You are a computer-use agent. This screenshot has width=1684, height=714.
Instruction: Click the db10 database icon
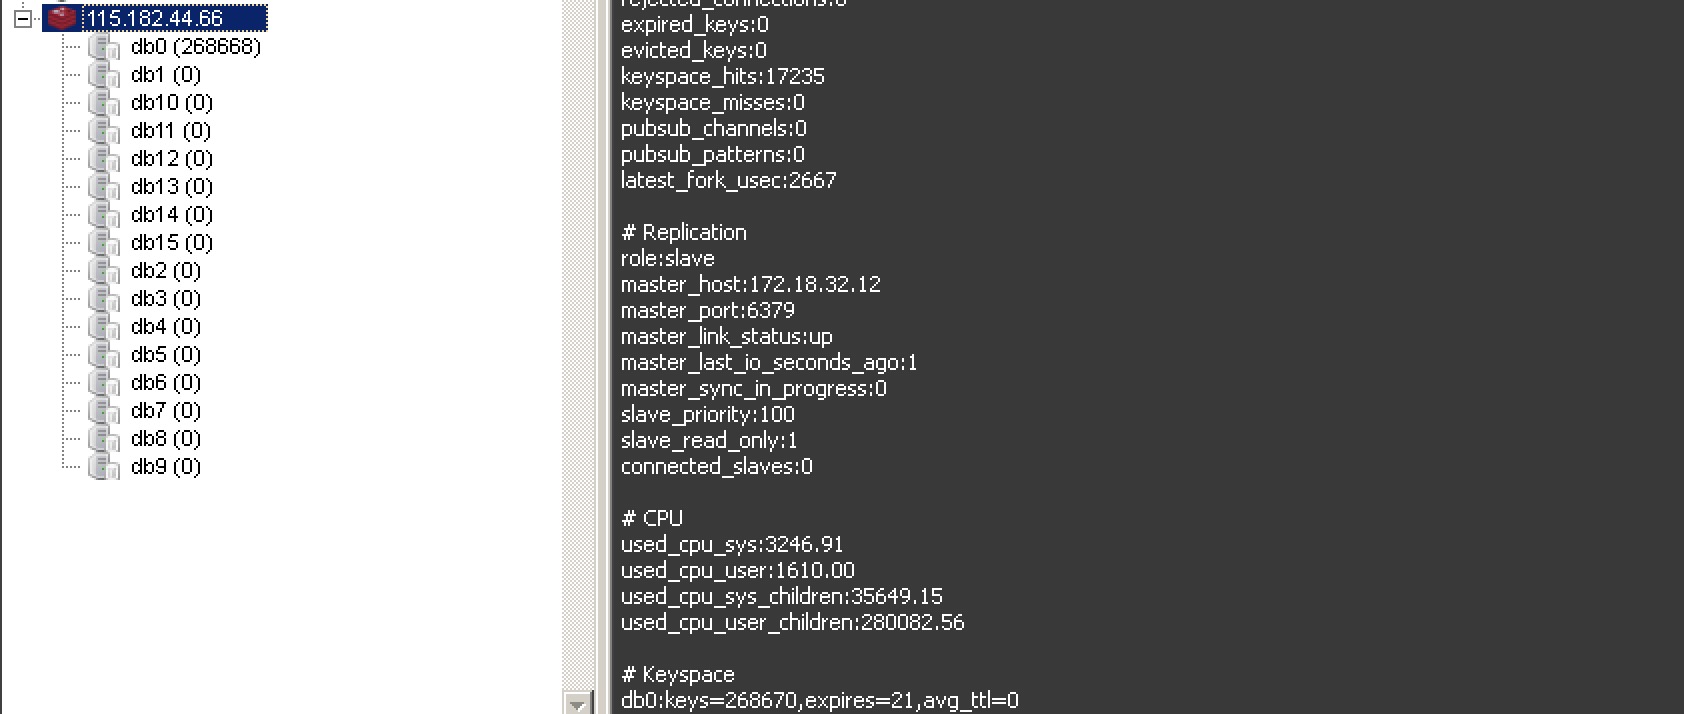coord(104,103)
